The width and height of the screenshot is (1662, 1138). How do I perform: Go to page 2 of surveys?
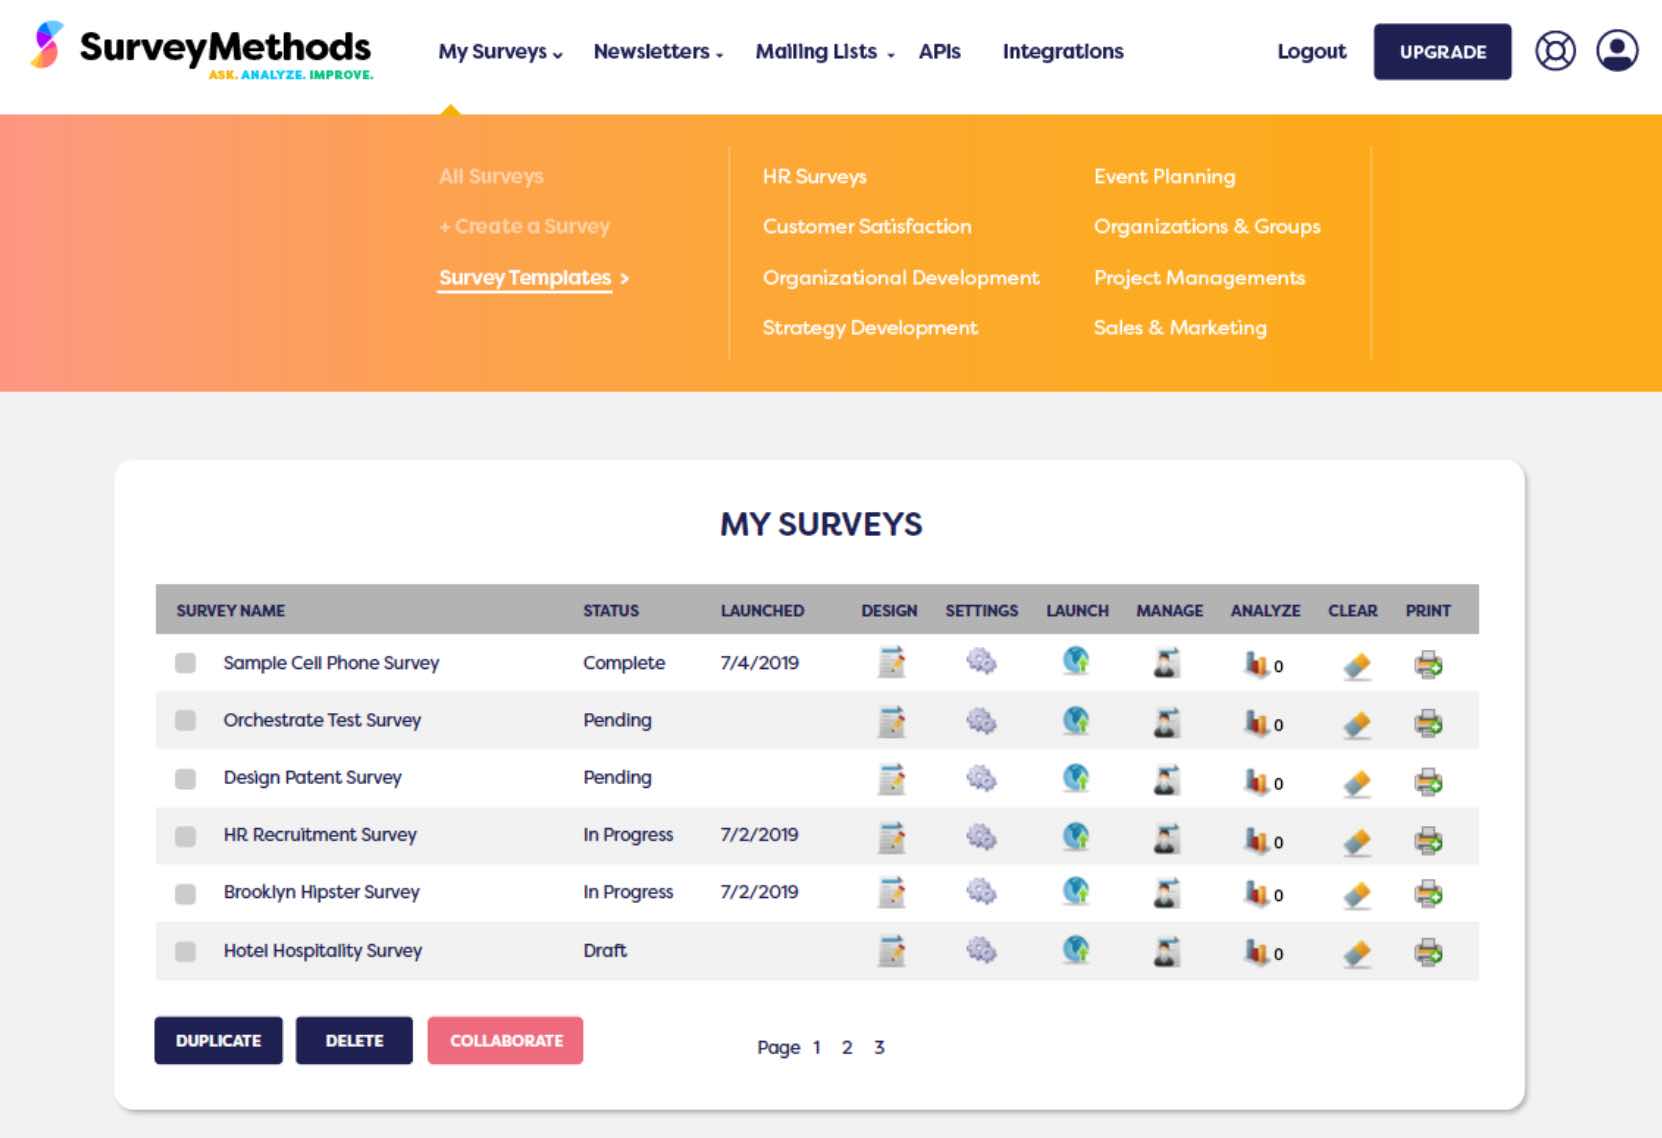[847, 1047]
